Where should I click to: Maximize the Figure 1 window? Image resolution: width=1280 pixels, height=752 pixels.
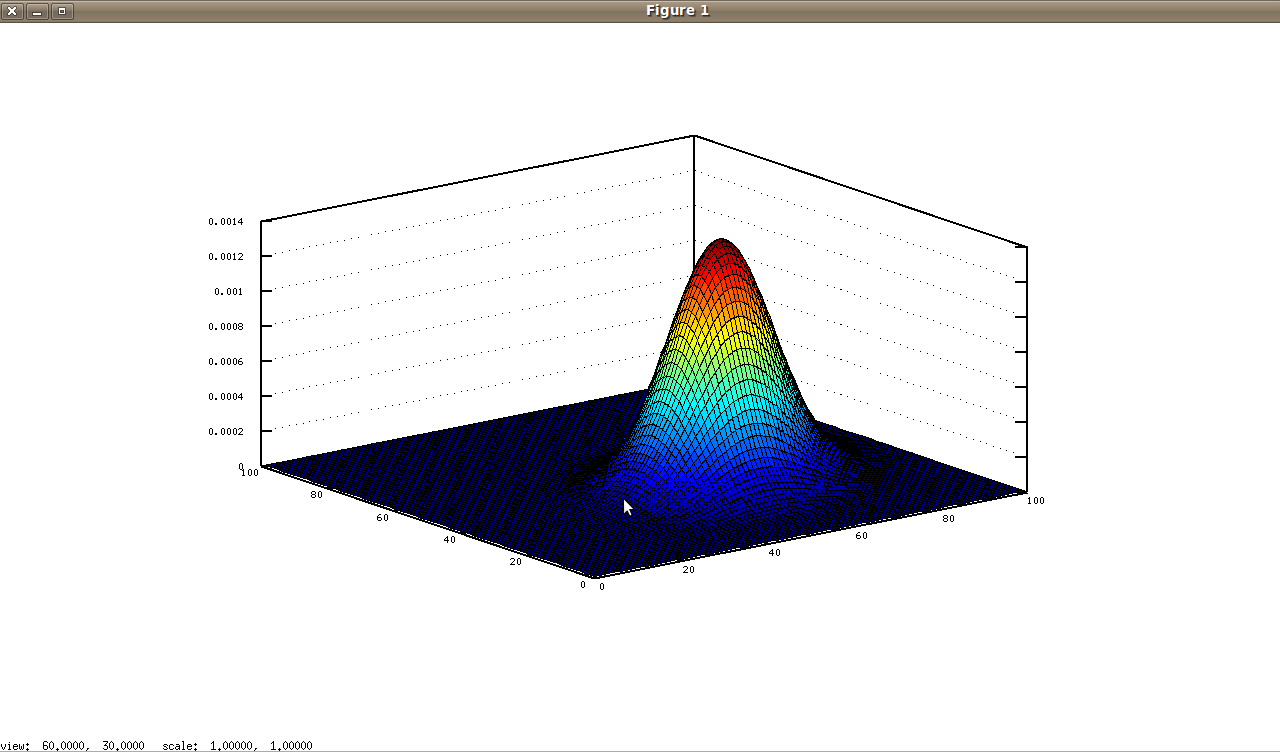tap(62, 11)
